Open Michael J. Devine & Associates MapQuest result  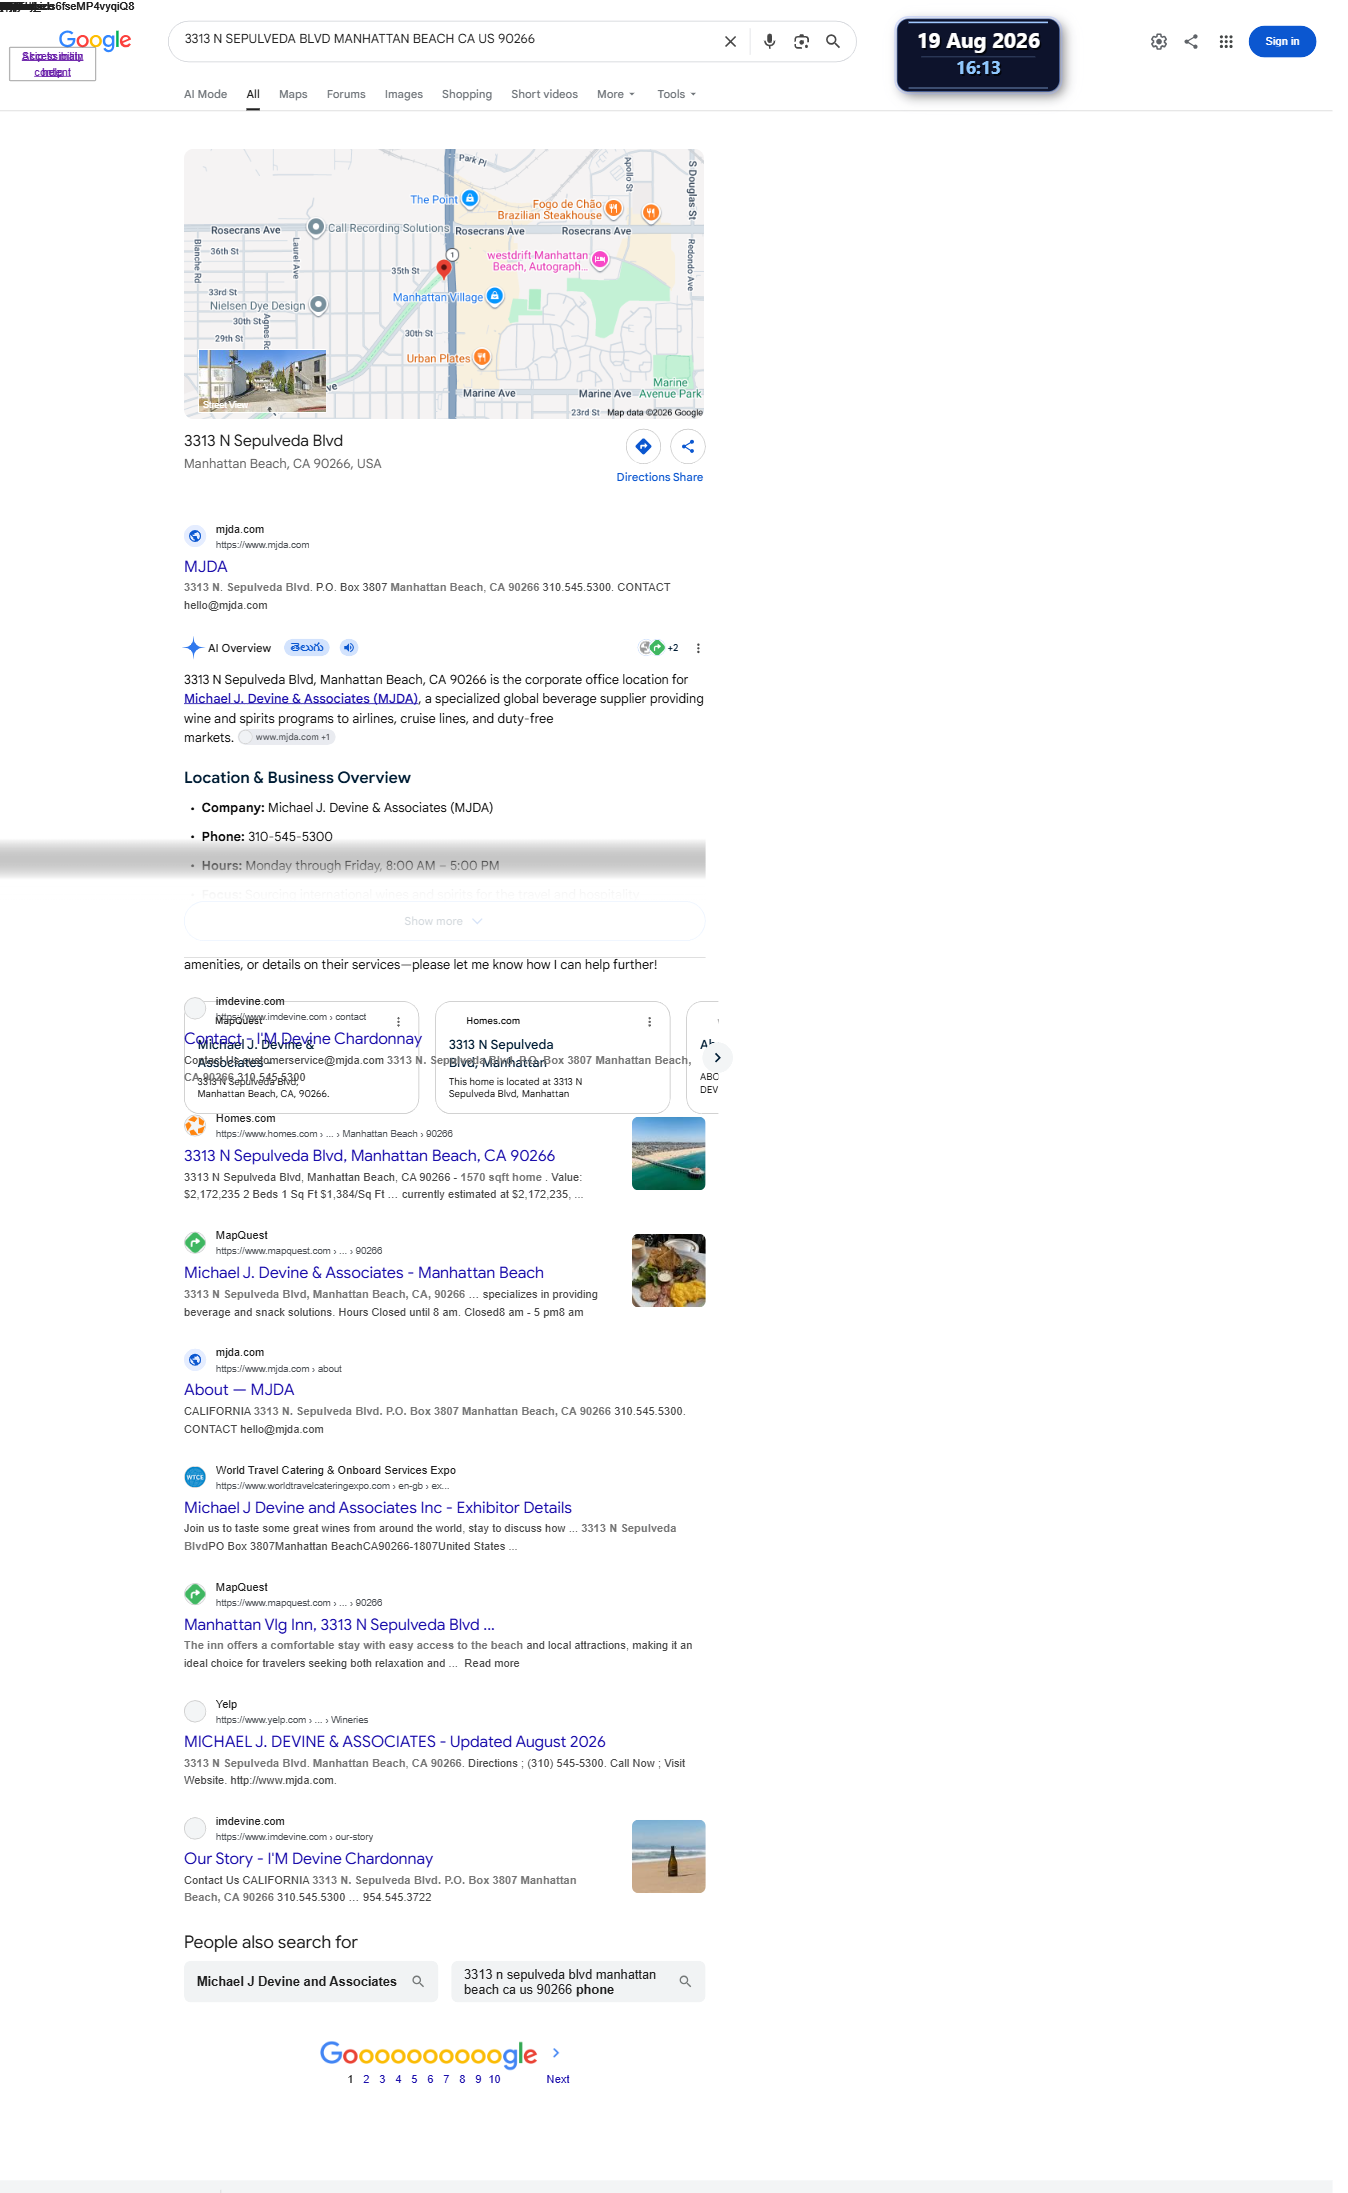(364, 1273)
